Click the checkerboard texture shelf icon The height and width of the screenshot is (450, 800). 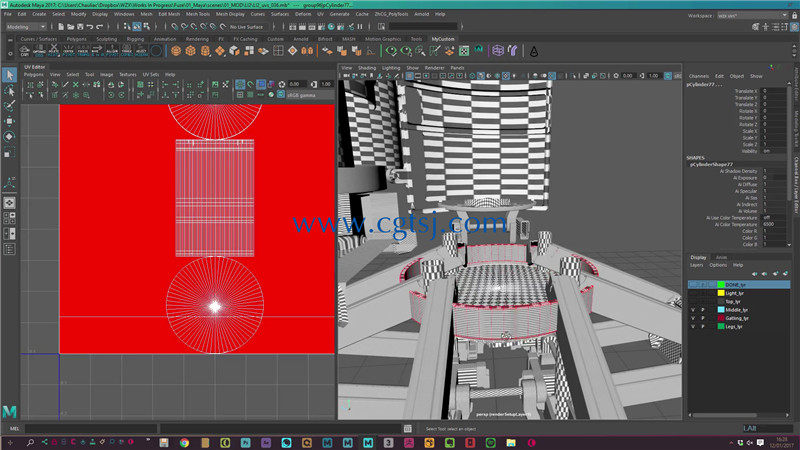pos(464,51)
